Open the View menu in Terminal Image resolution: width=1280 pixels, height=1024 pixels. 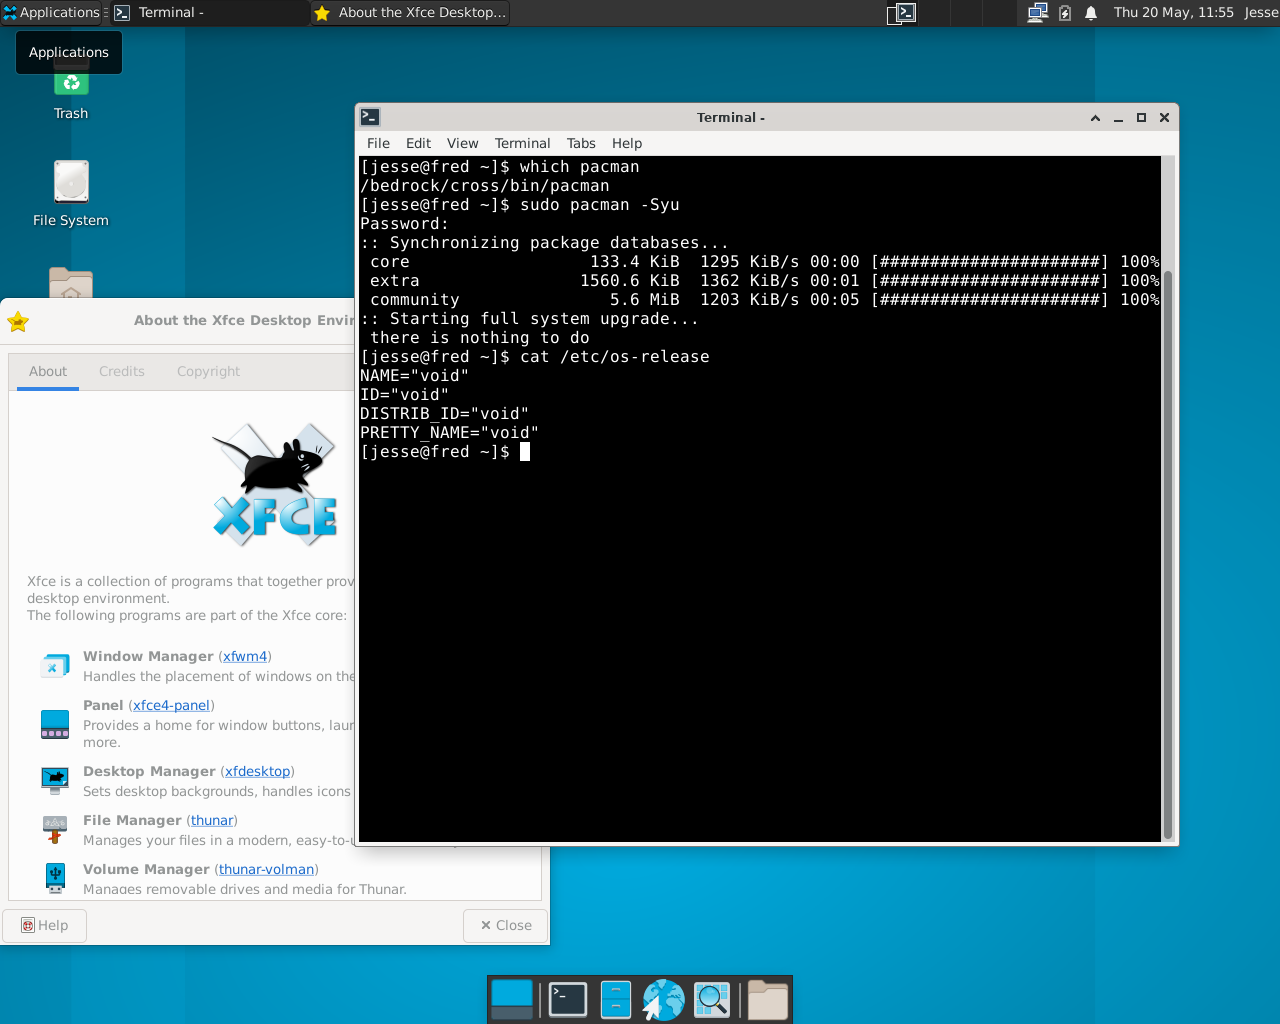[x=462, y=143]
